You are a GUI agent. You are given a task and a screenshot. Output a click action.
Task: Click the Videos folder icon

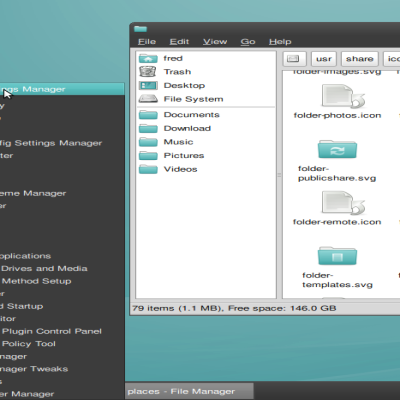(148, 169)
